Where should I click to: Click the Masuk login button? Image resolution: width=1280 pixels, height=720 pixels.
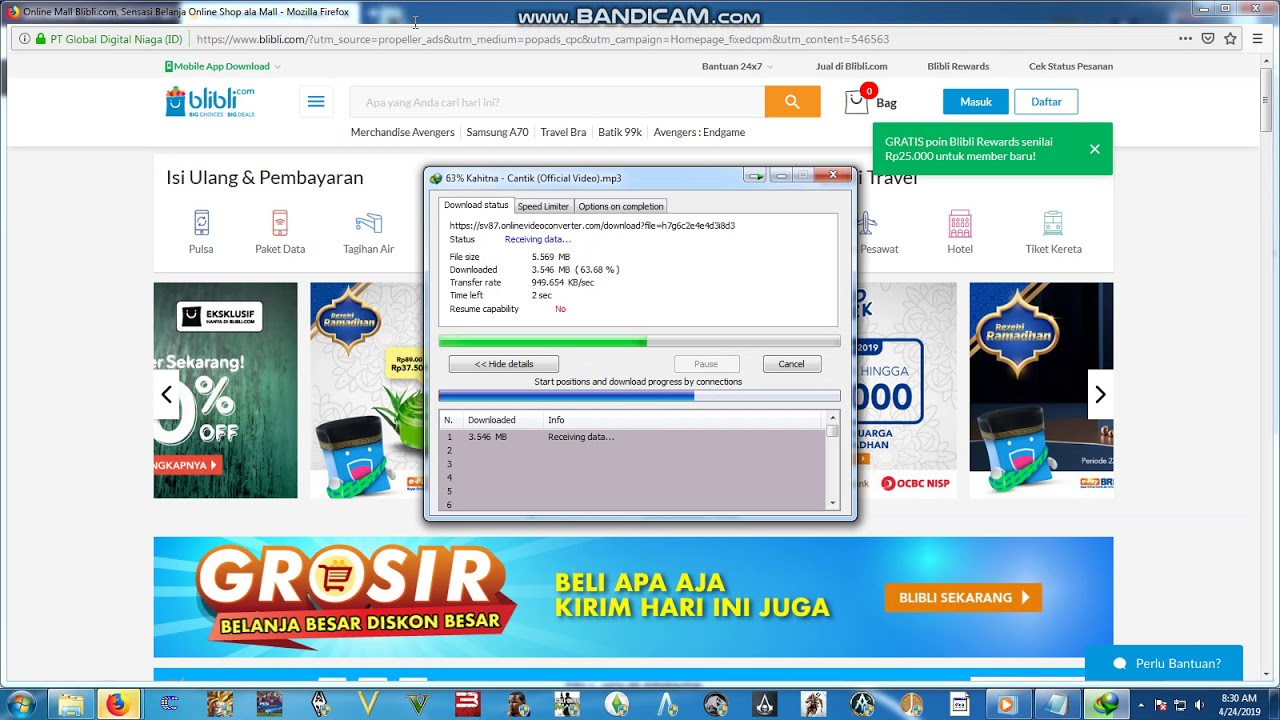coord(976,102)
